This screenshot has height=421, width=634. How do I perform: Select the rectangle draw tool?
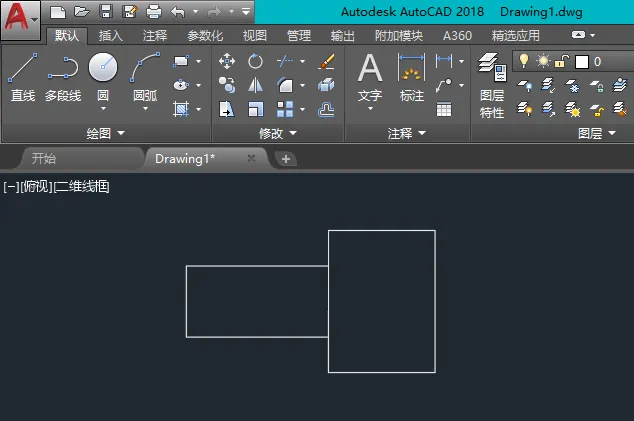181,61
